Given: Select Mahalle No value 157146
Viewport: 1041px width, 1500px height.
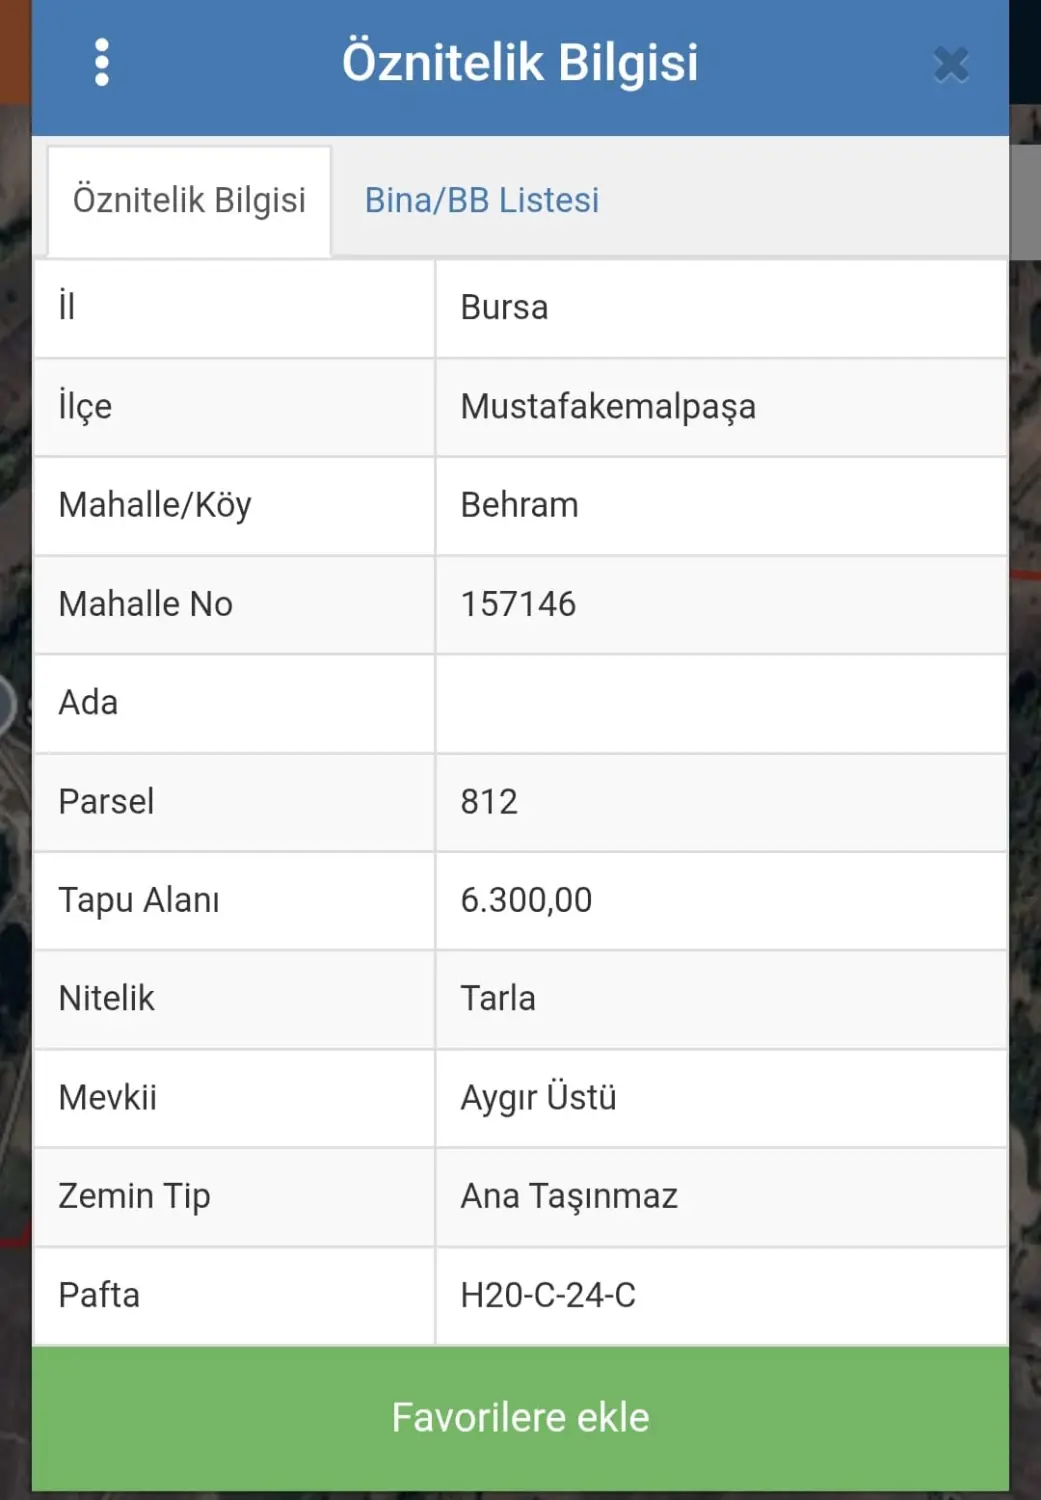Looking at the screenshot, I should point(518,604).
